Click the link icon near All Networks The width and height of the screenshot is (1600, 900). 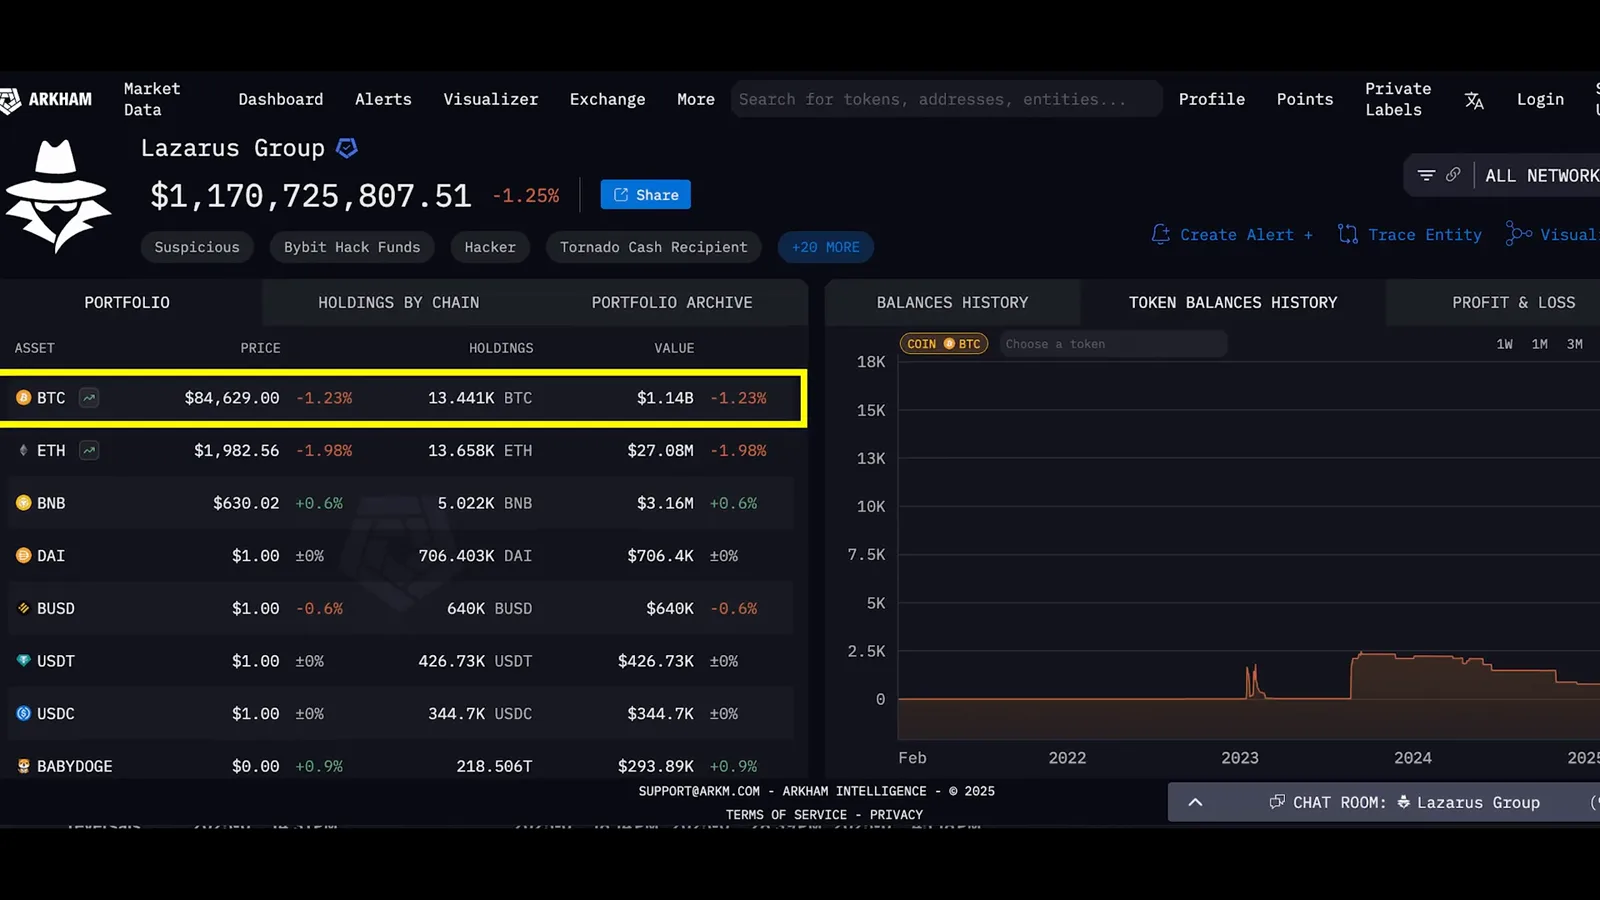coord(1453,175)
